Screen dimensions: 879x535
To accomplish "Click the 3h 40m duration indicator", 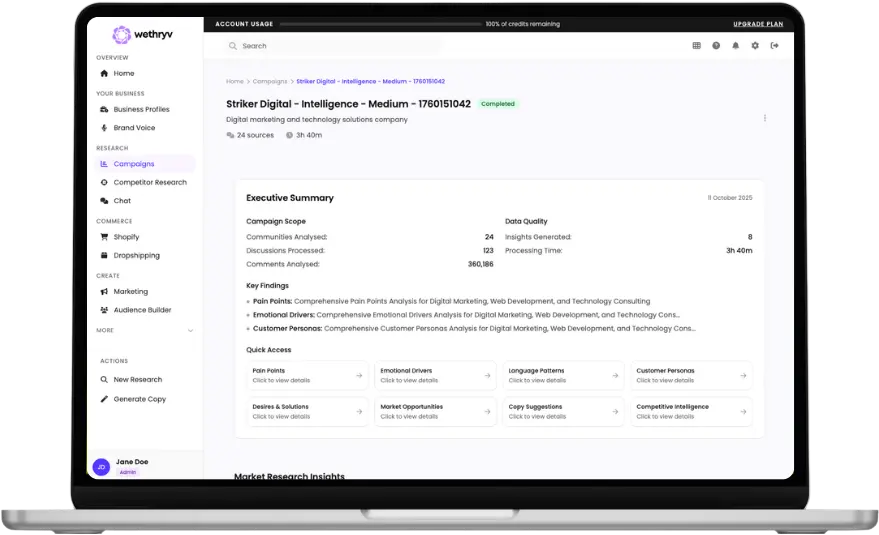I will tap(304, 135).
